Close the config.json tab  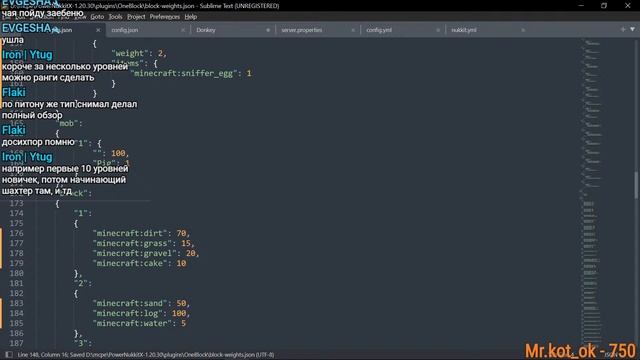coord(183,30)
